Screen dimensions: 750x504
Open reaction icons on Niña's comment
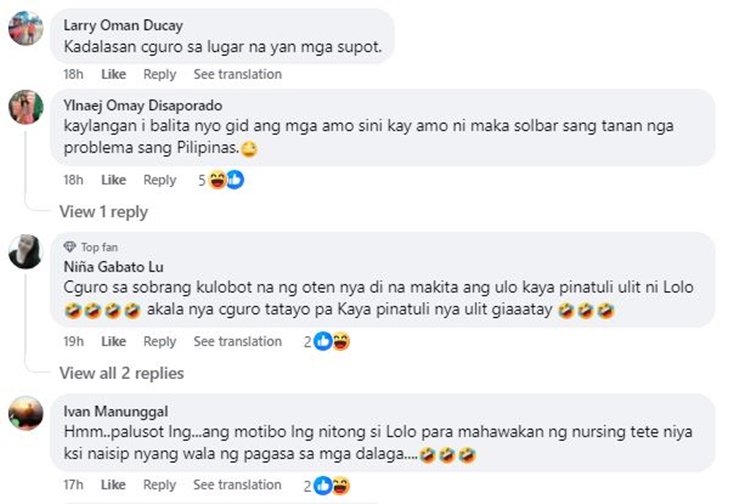pos(332,341)
